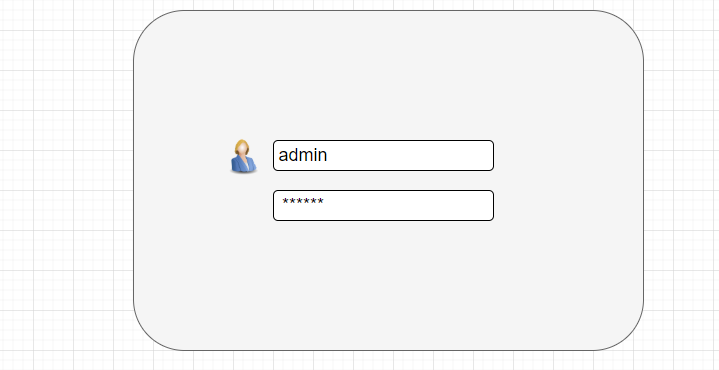Viewport: 719px width, 370px height.
Task: Click the grid canvas right of the panel
Action: (x=681, y=183)
